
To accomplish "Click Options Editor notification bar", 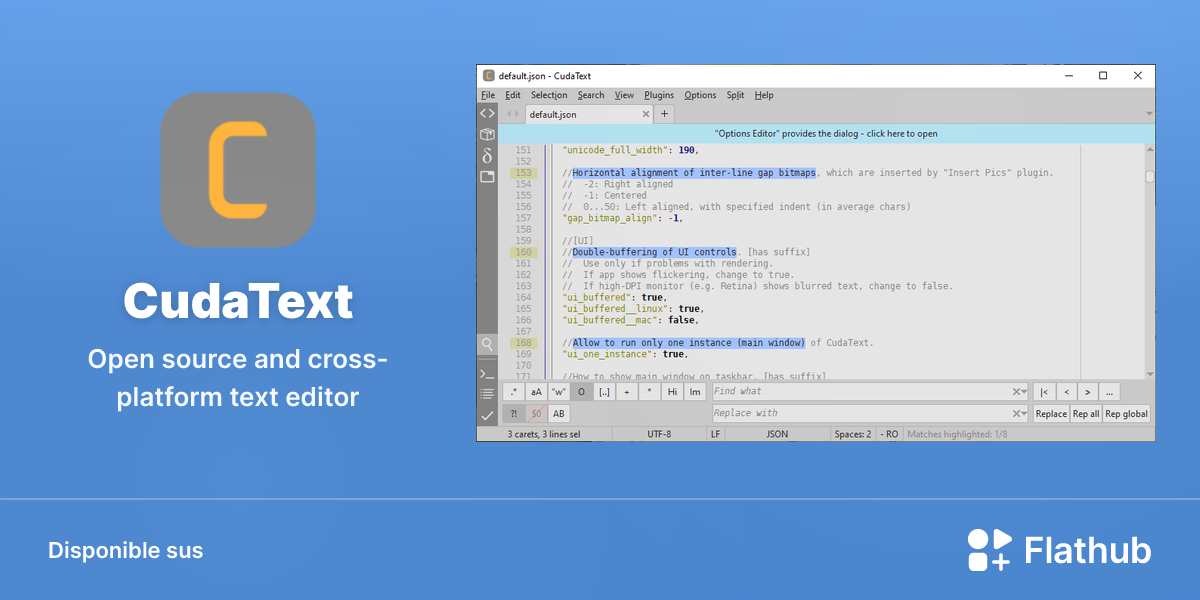I will [826, 133].
